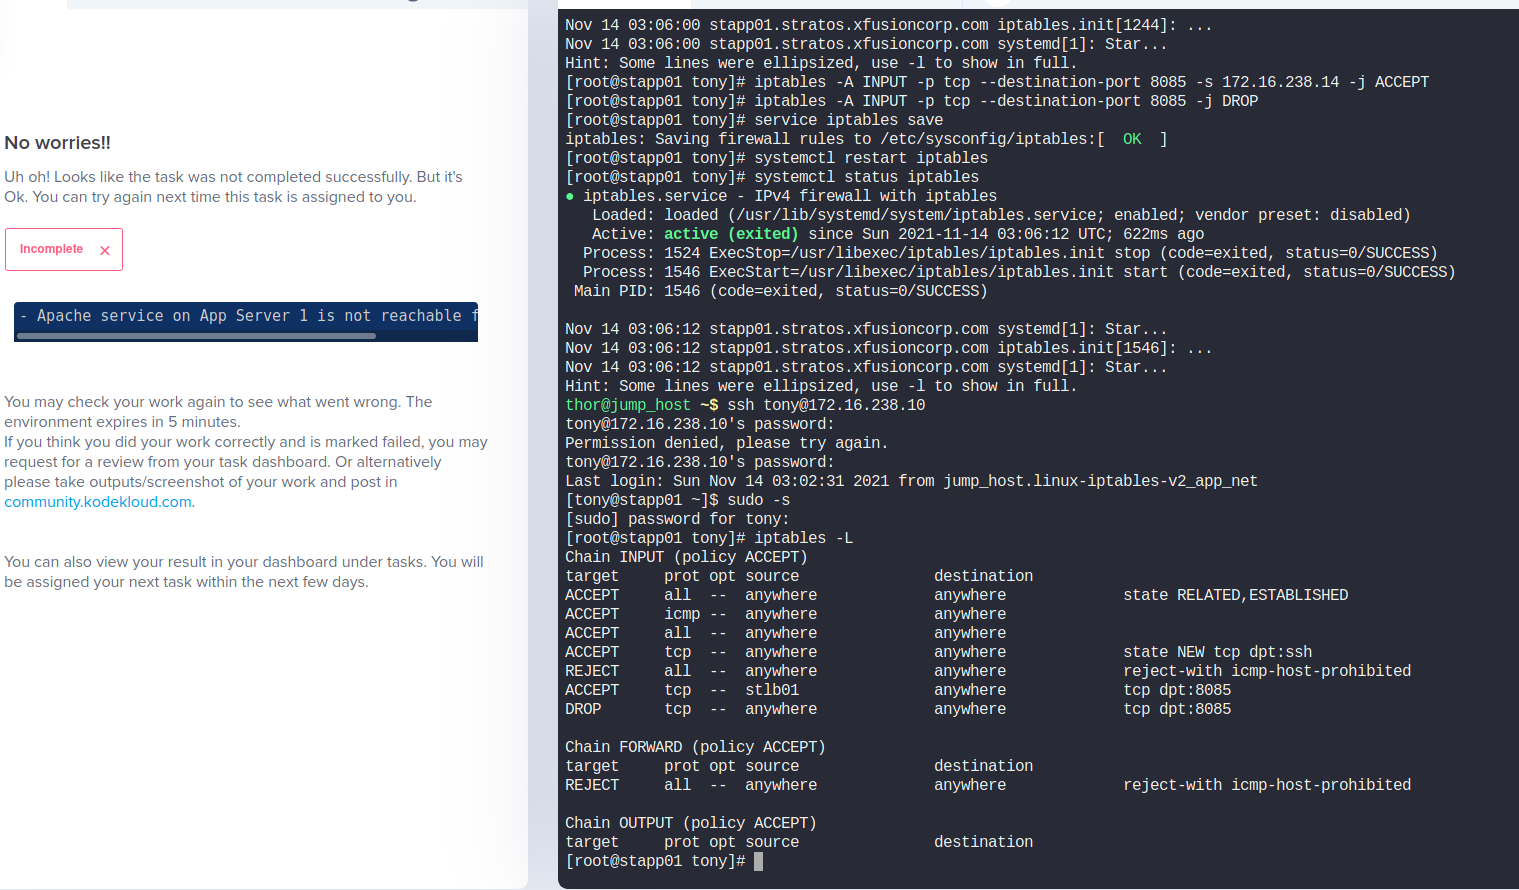Click the Chain OUTPUT (policy ACCEPT) header
Screen dimensions: 1519x890
coord(691,823)
